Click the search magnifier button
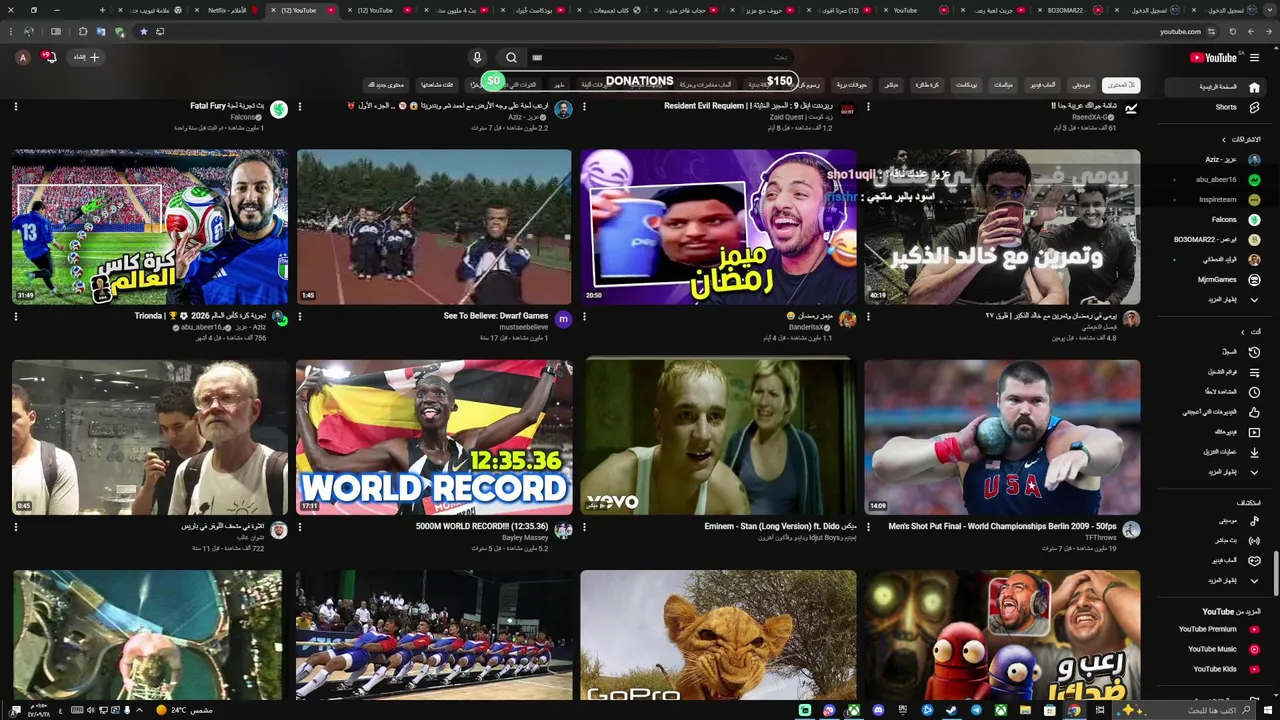This screenshot has width=1280, height=720. pyautogui.click(x=511, y=58)
